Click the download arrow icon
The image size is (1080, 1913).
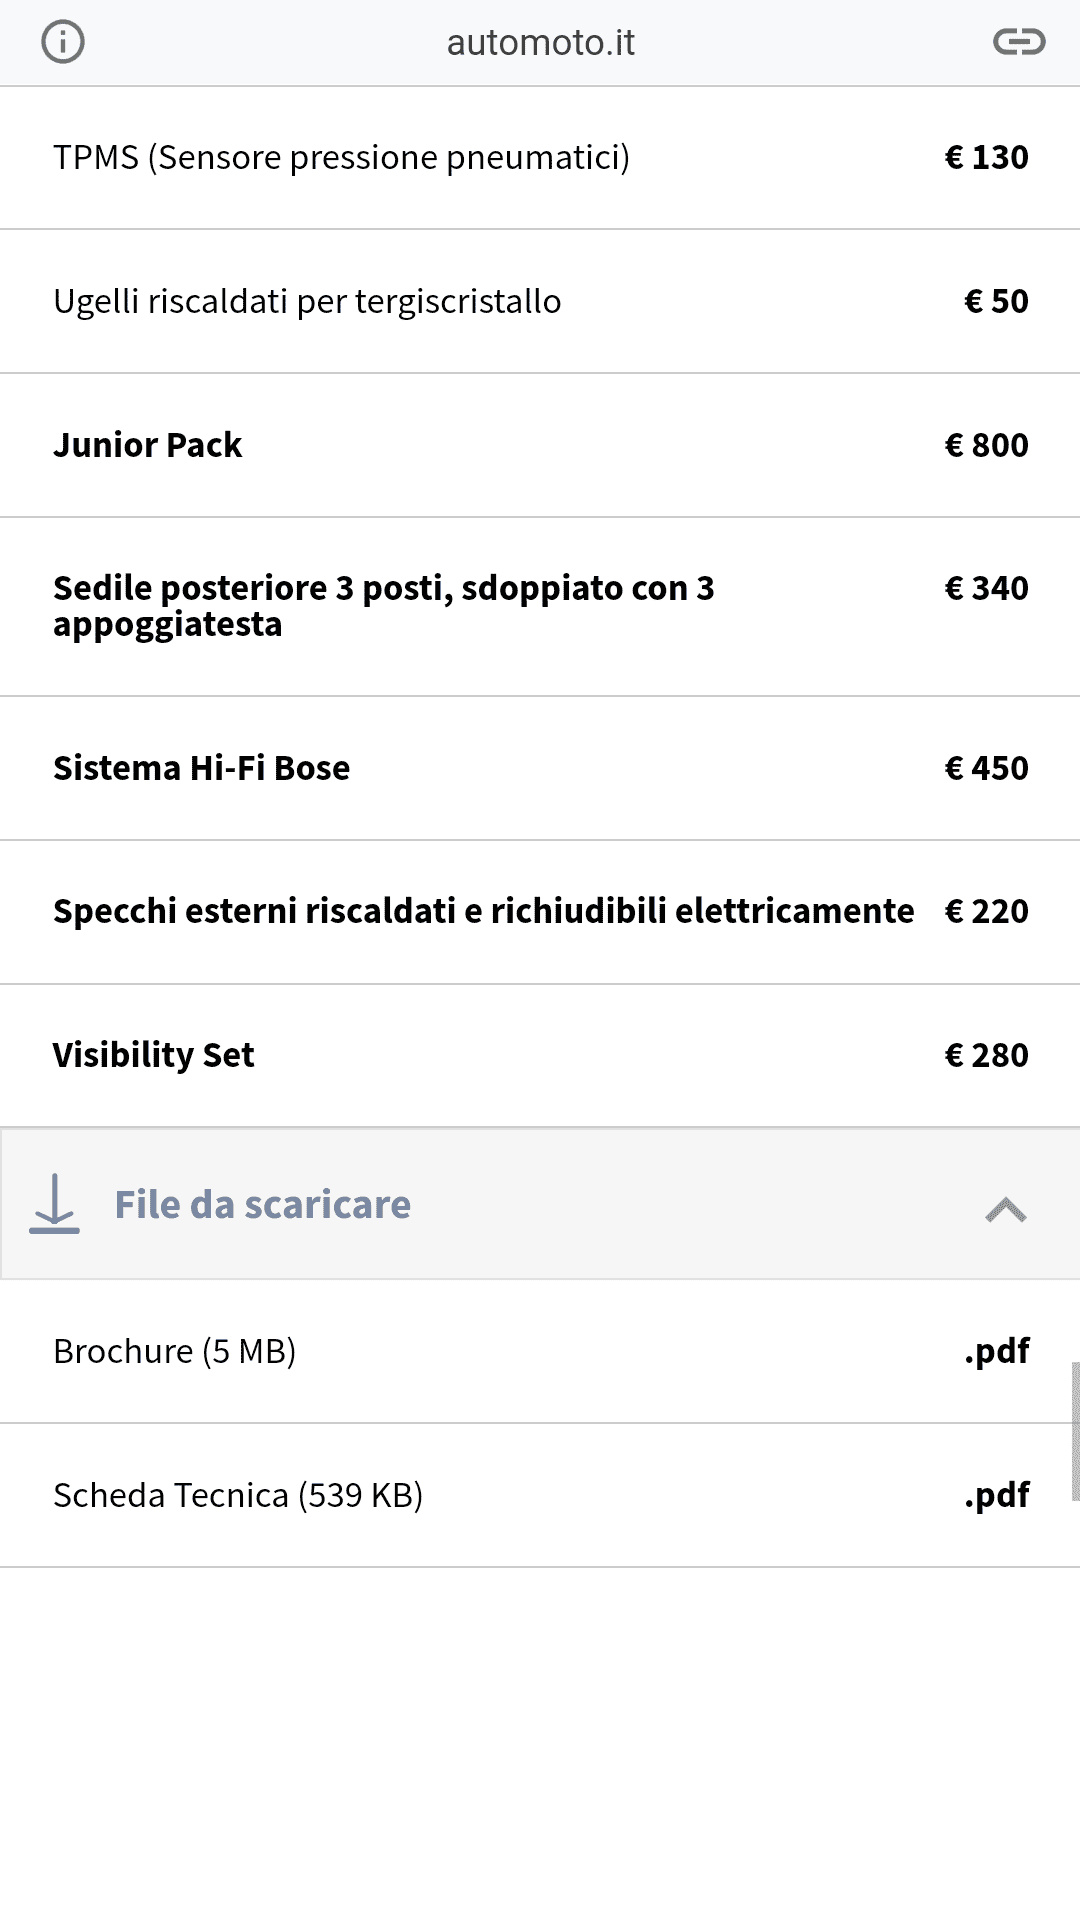pos(54,1204)
